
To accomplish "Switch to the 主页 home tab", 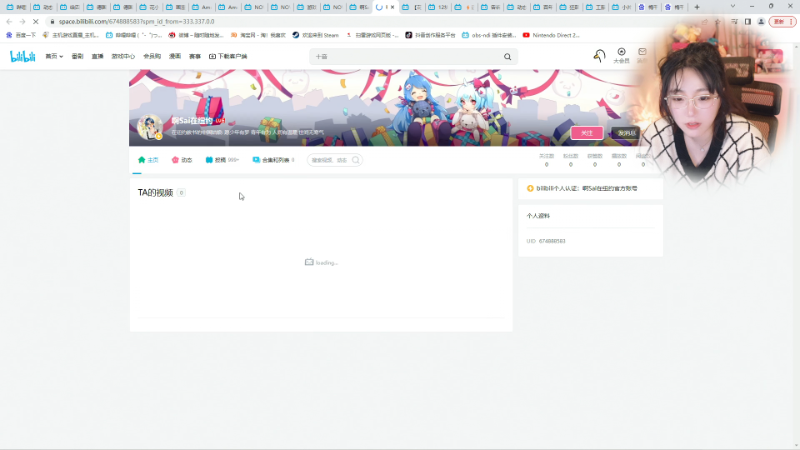I will click(x=148, y=160).
